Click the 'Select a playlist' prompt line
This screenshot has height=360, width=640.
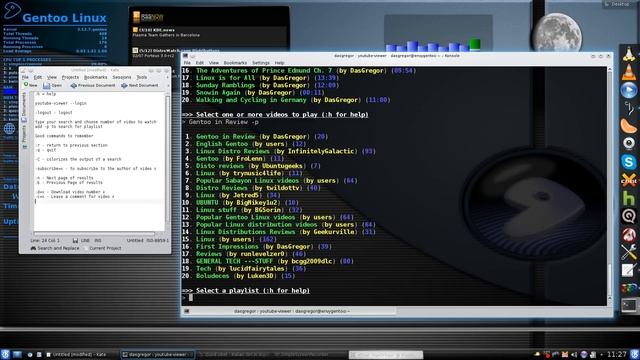246,291
